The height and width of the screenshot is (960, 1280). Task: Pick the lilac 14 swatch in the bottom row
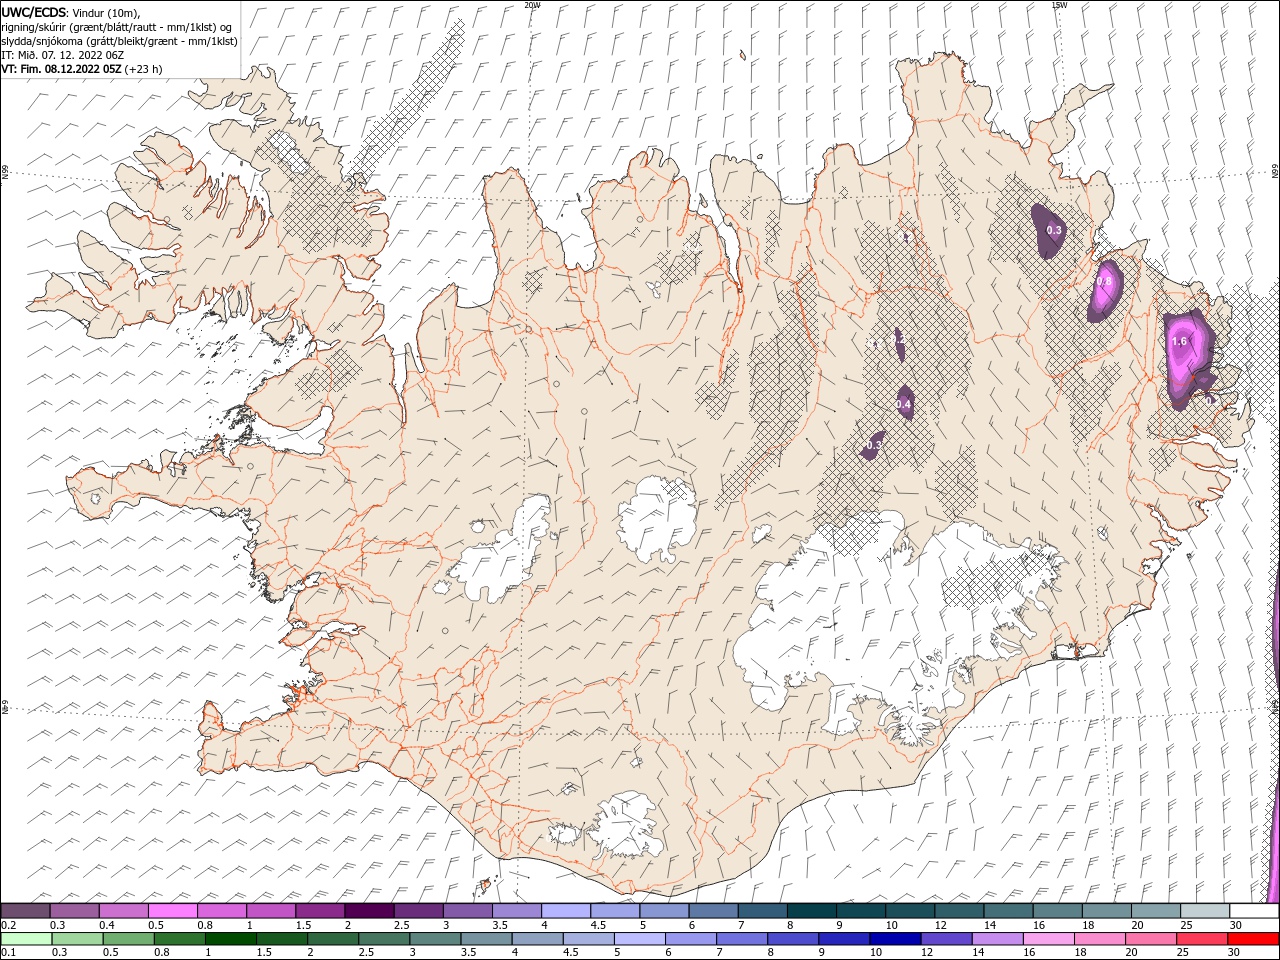pos(998,939)
